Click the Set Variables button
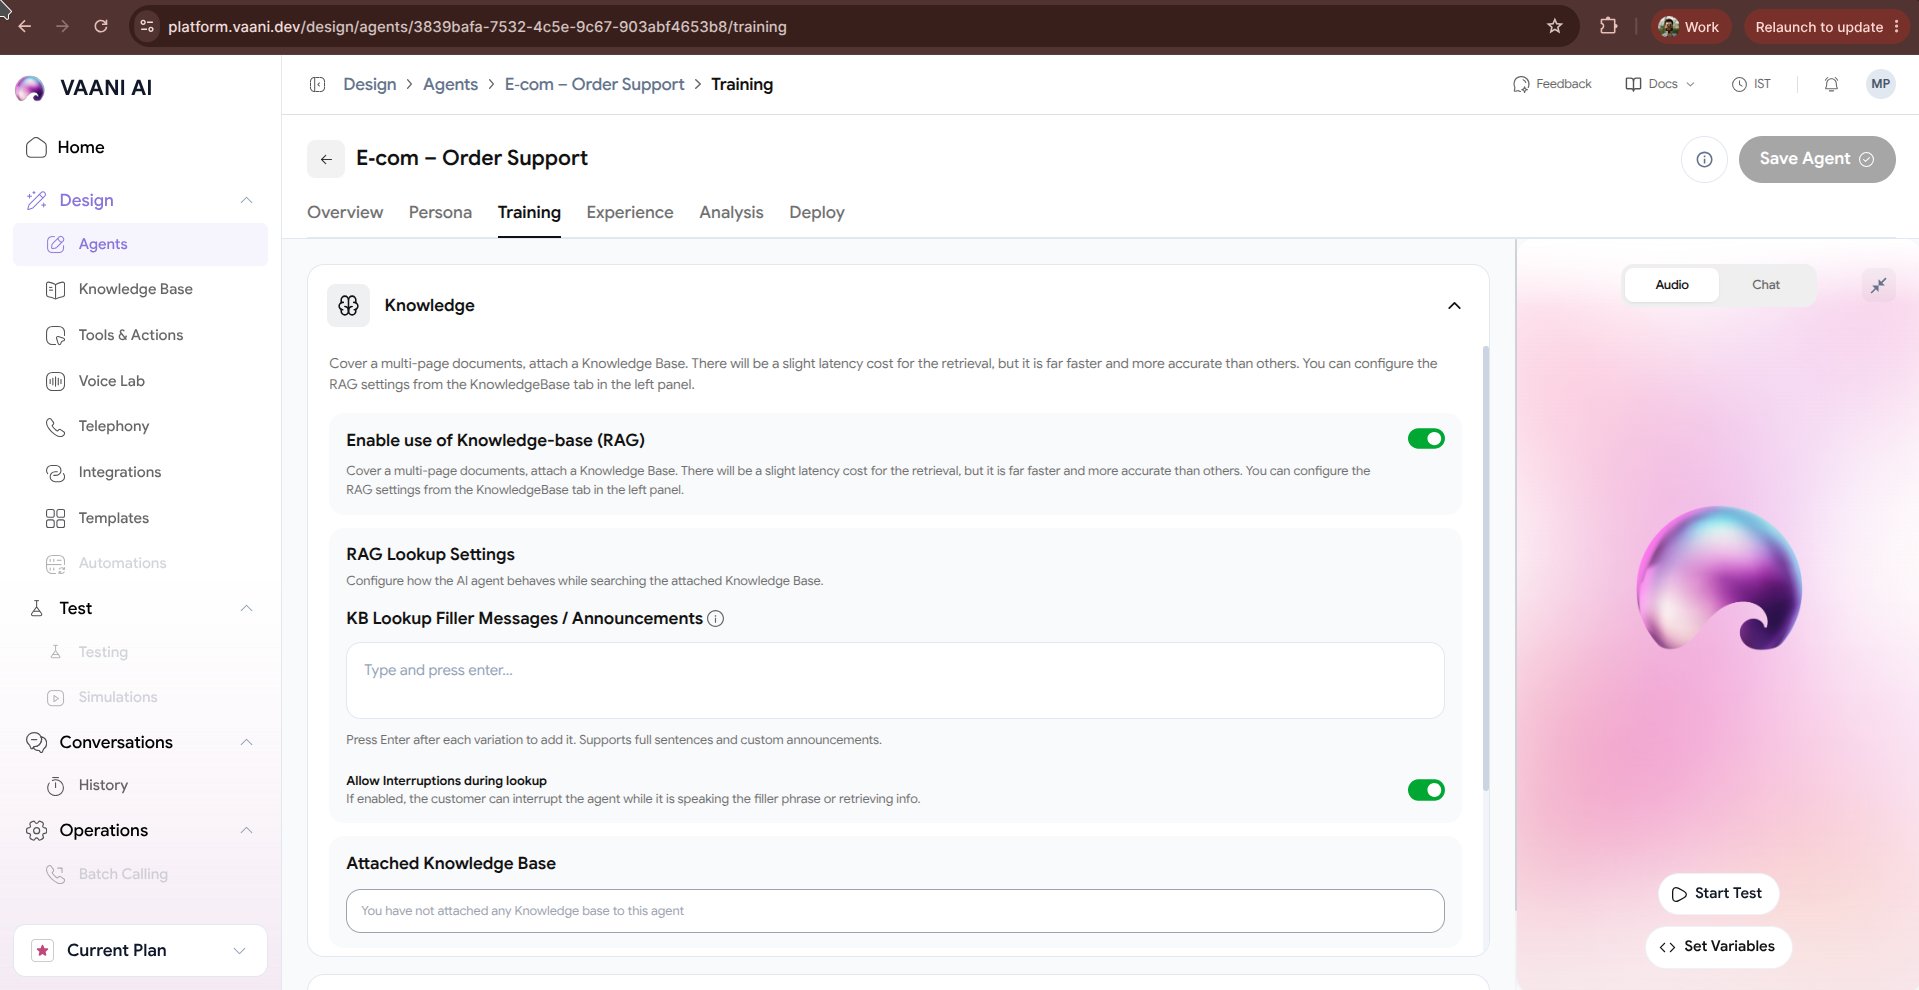Viewport: 1919px width, 990px height. [1718, 947]
